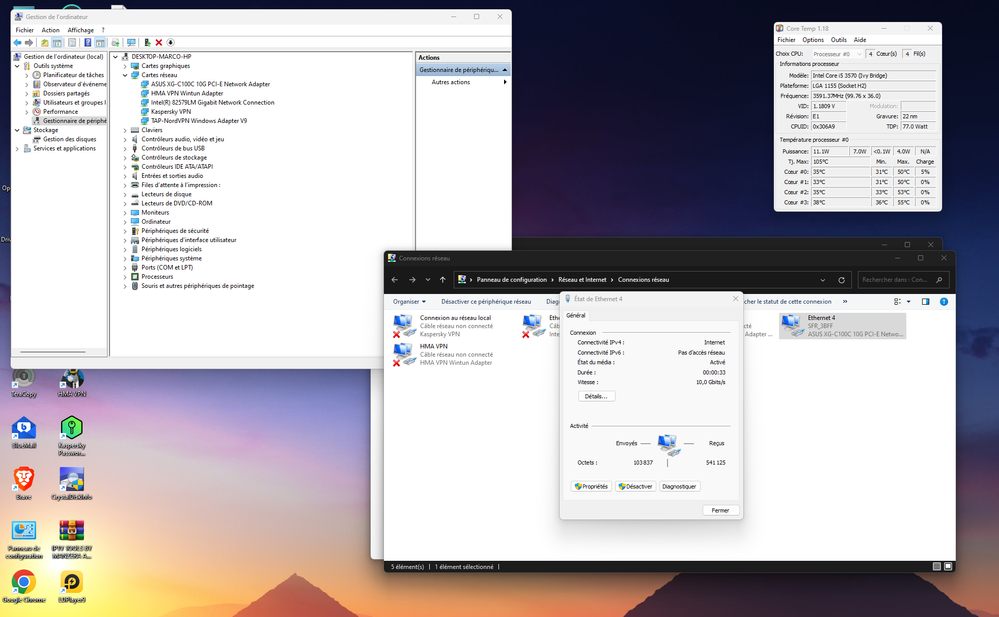999x617 pixels.
Task: Launch CrystalDiskInfo from the desktop
Action: 71,478
